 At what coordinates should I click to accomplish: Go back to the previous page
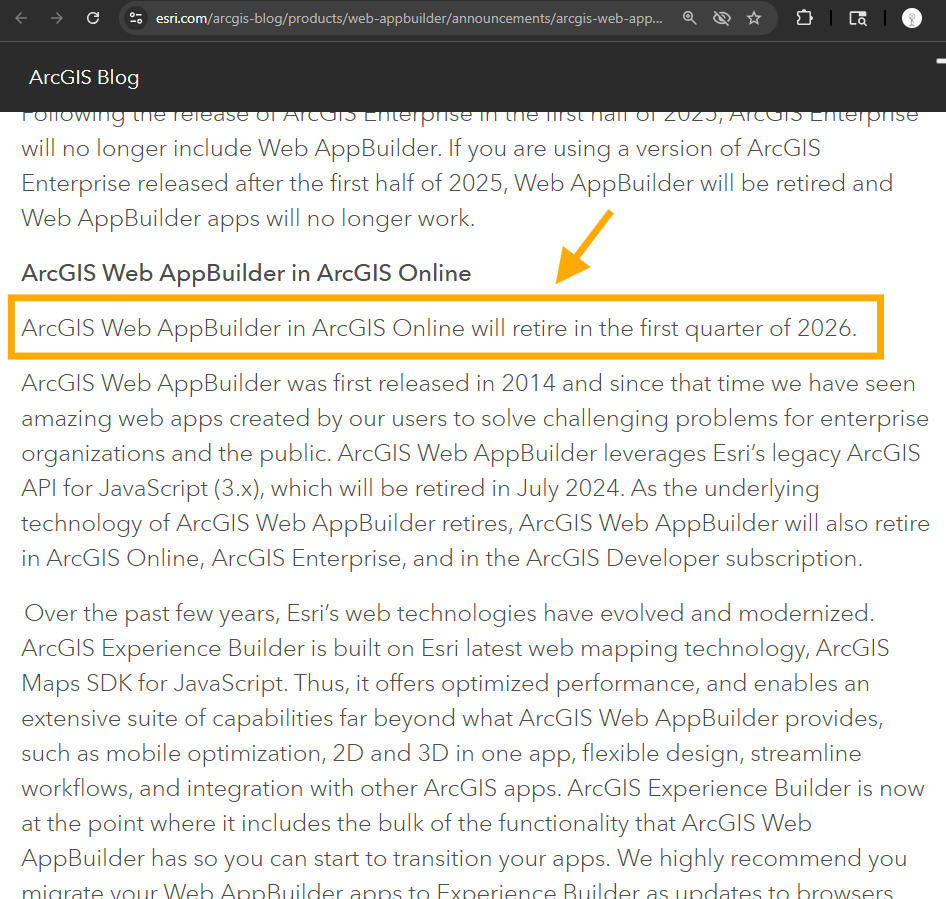tap(21, 18)
